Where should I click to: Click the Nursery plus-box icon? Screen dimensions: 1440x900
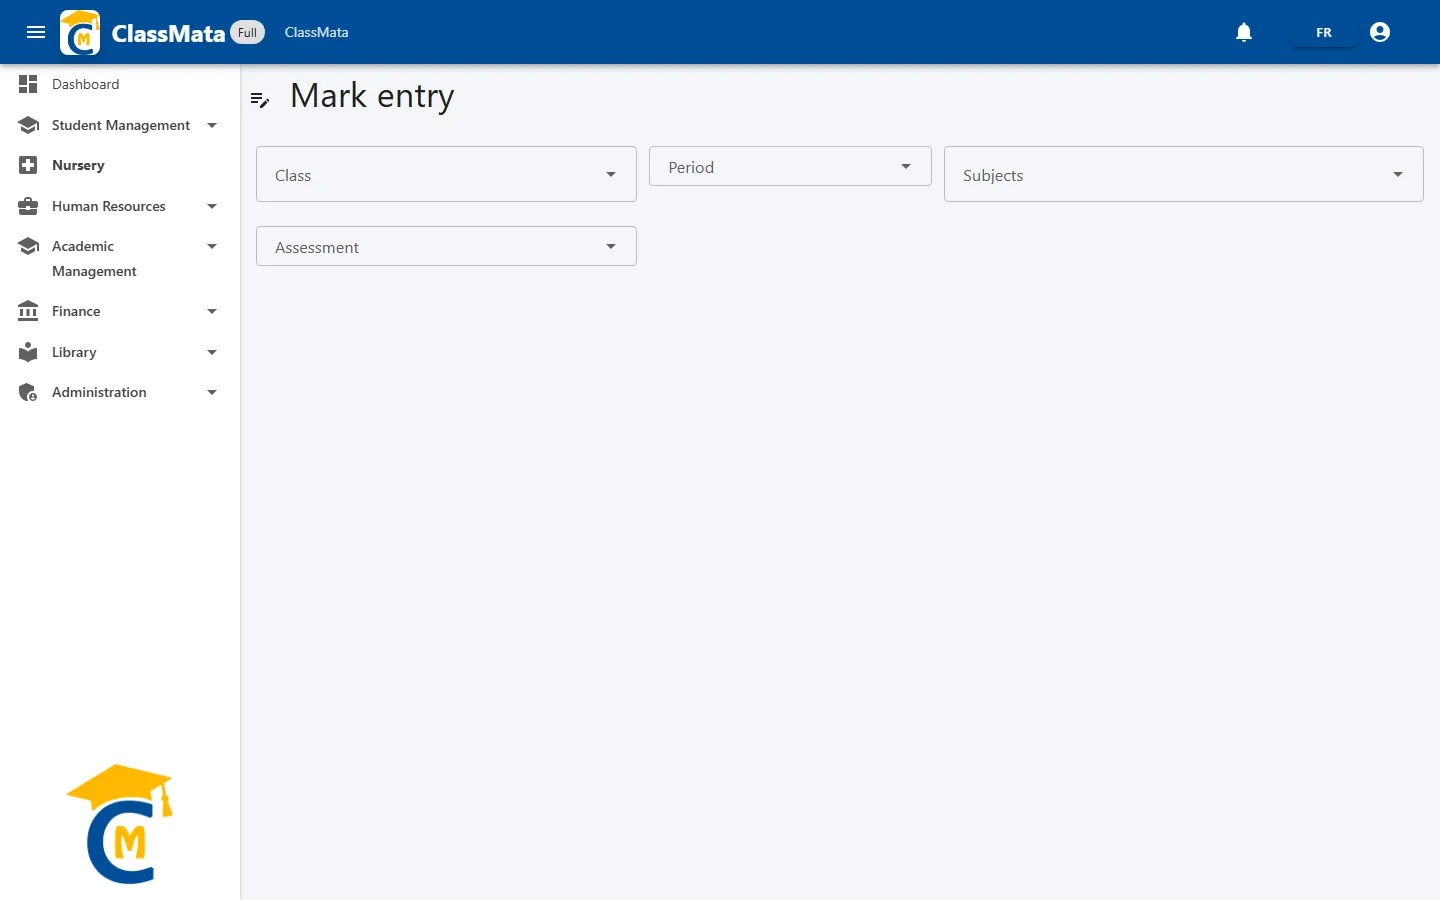click(x=28, y=165)
